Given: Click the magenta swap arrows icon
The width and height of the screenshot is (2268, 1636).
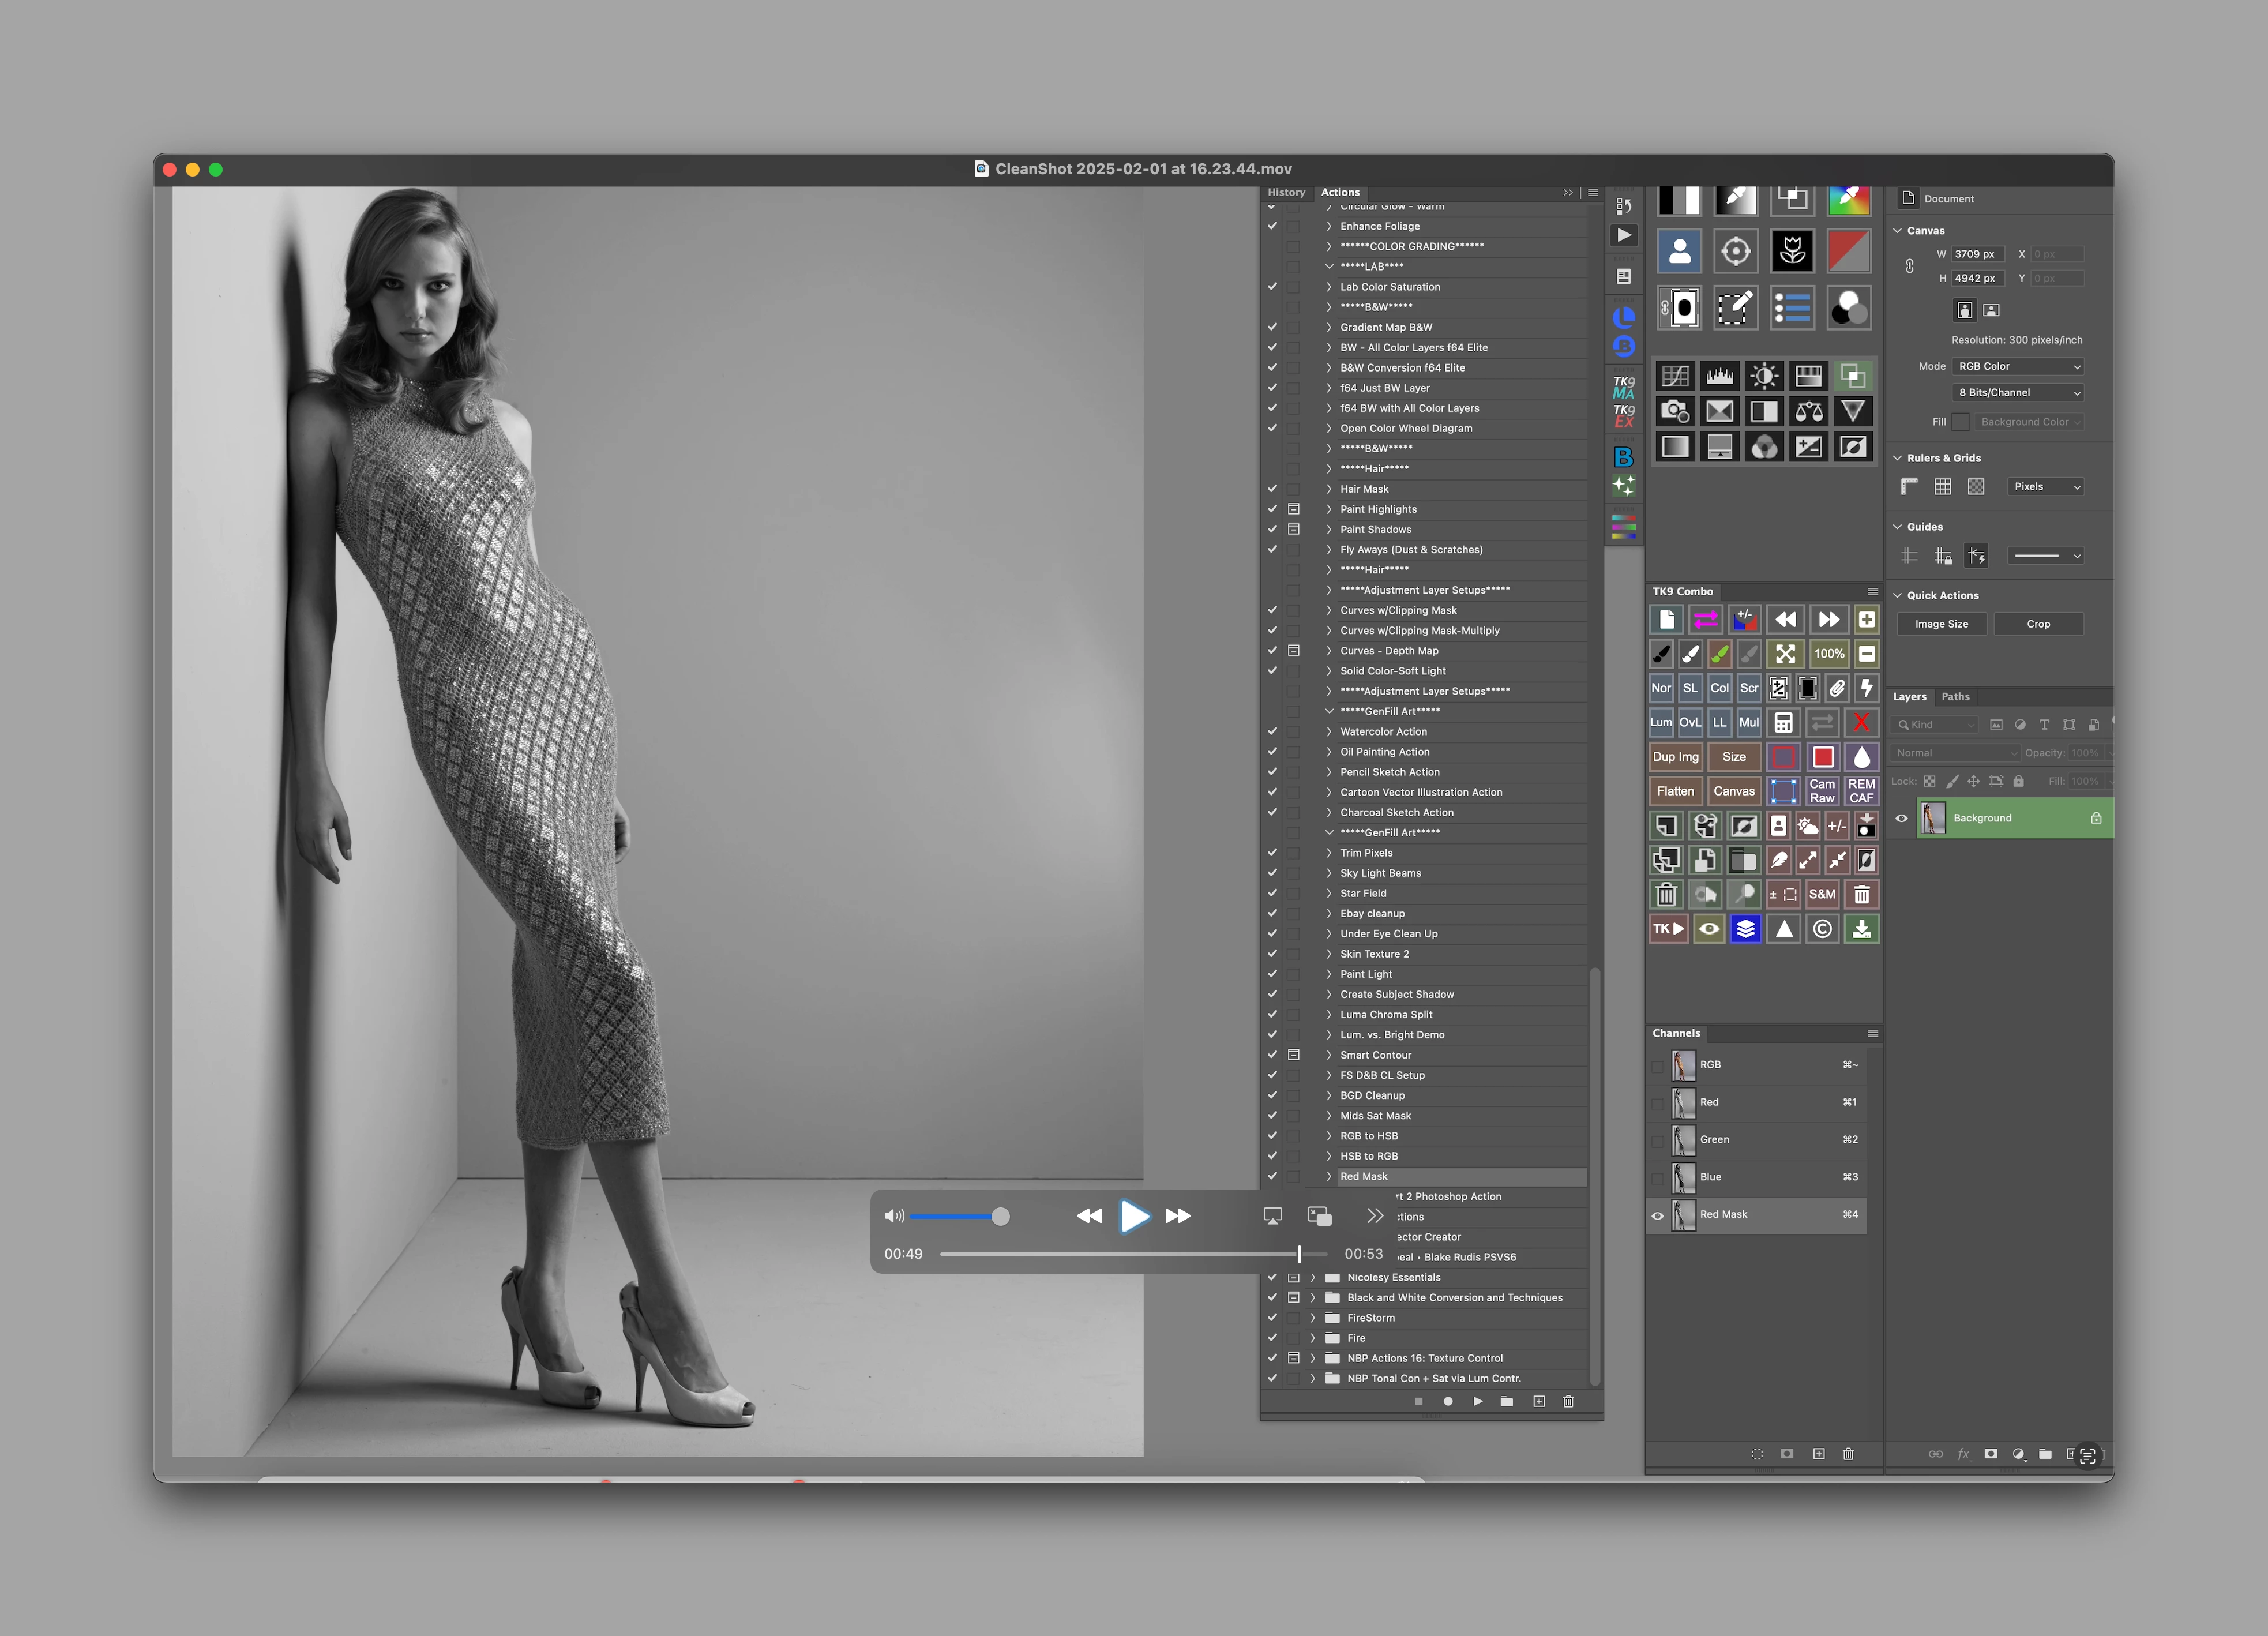Looking at the screenshot, I should tap(1706, 620).
